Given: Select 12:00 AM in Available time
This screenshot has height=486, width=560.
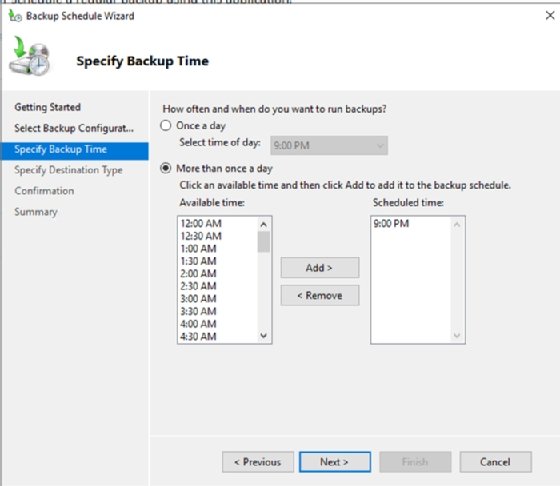Looking at the screenshot, I should 201,224.
